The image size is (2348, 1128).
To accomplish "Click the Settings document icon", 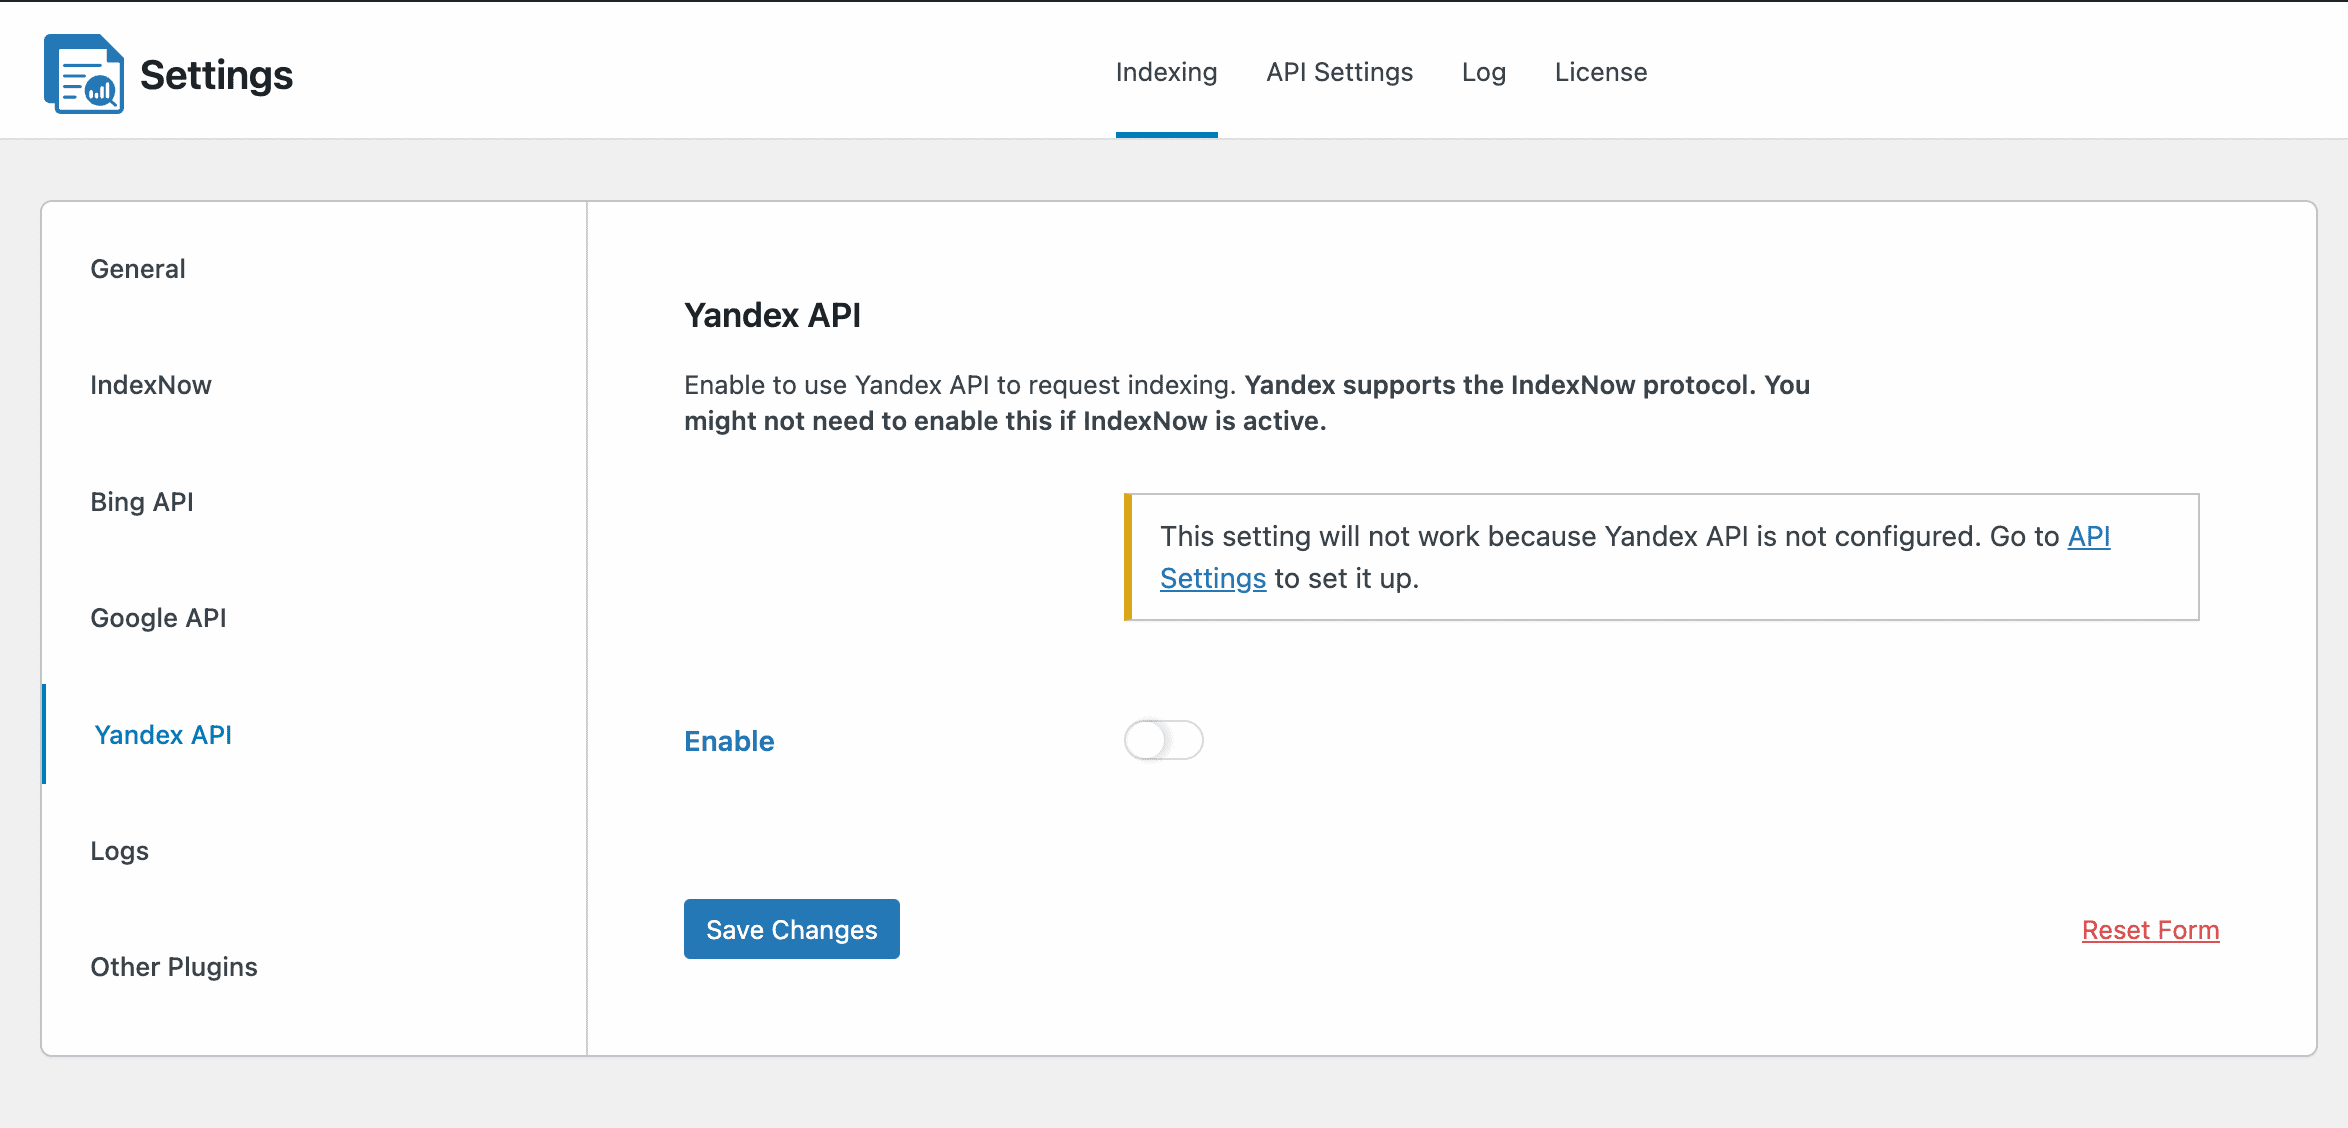I will [85, 72].
